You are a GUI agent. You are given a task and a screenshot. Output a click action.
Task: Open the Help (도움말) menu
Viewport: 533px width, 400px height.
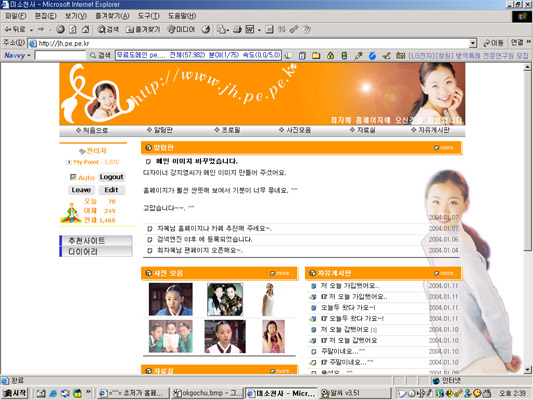coord(182,16)
